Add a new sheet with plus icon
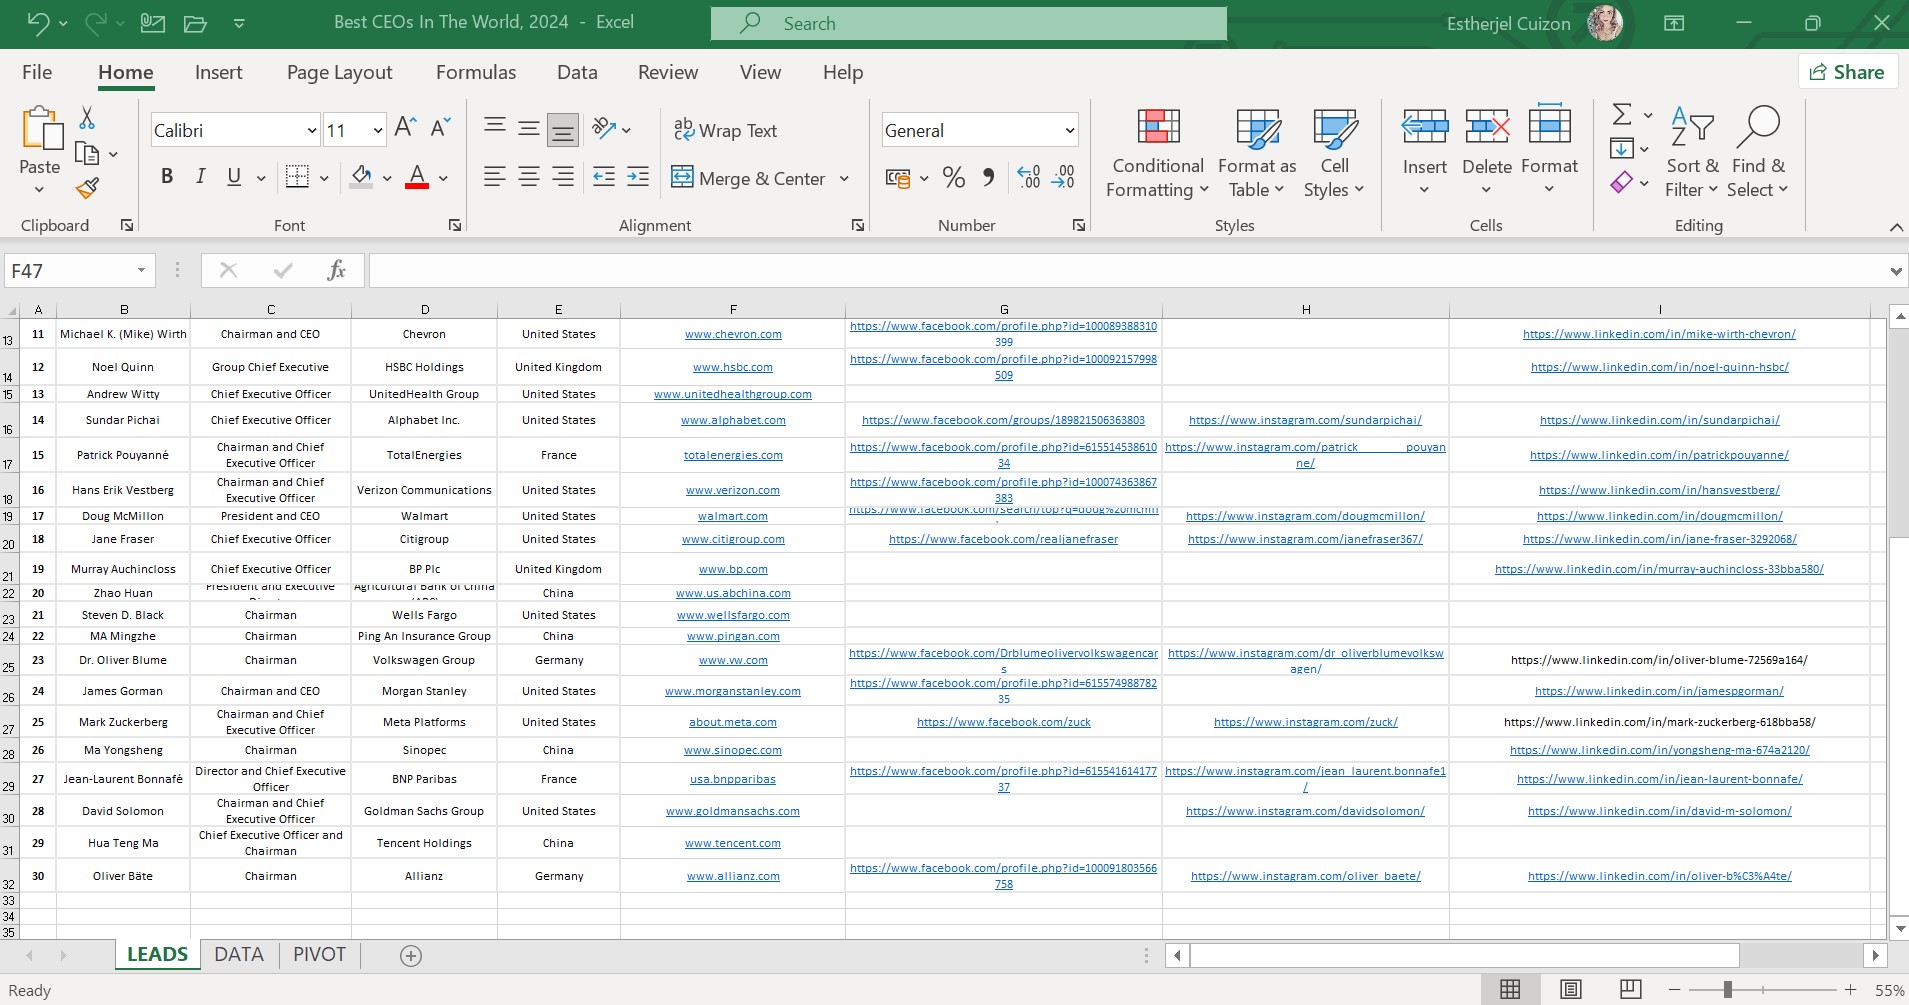This screenshot has width=1909, height=1005. tap(410, 956)
